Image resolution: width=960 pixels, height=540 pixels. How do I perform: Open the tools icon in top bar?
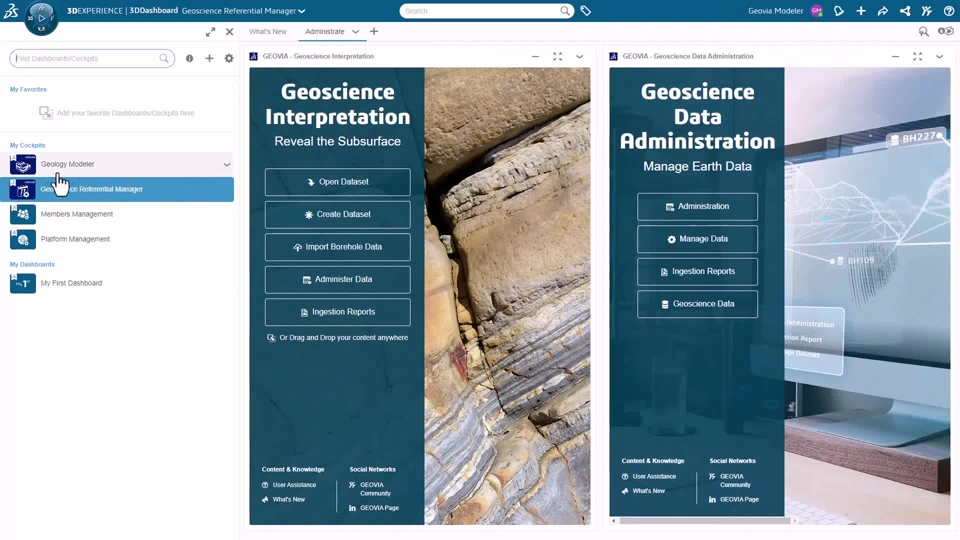coord(927,11)
